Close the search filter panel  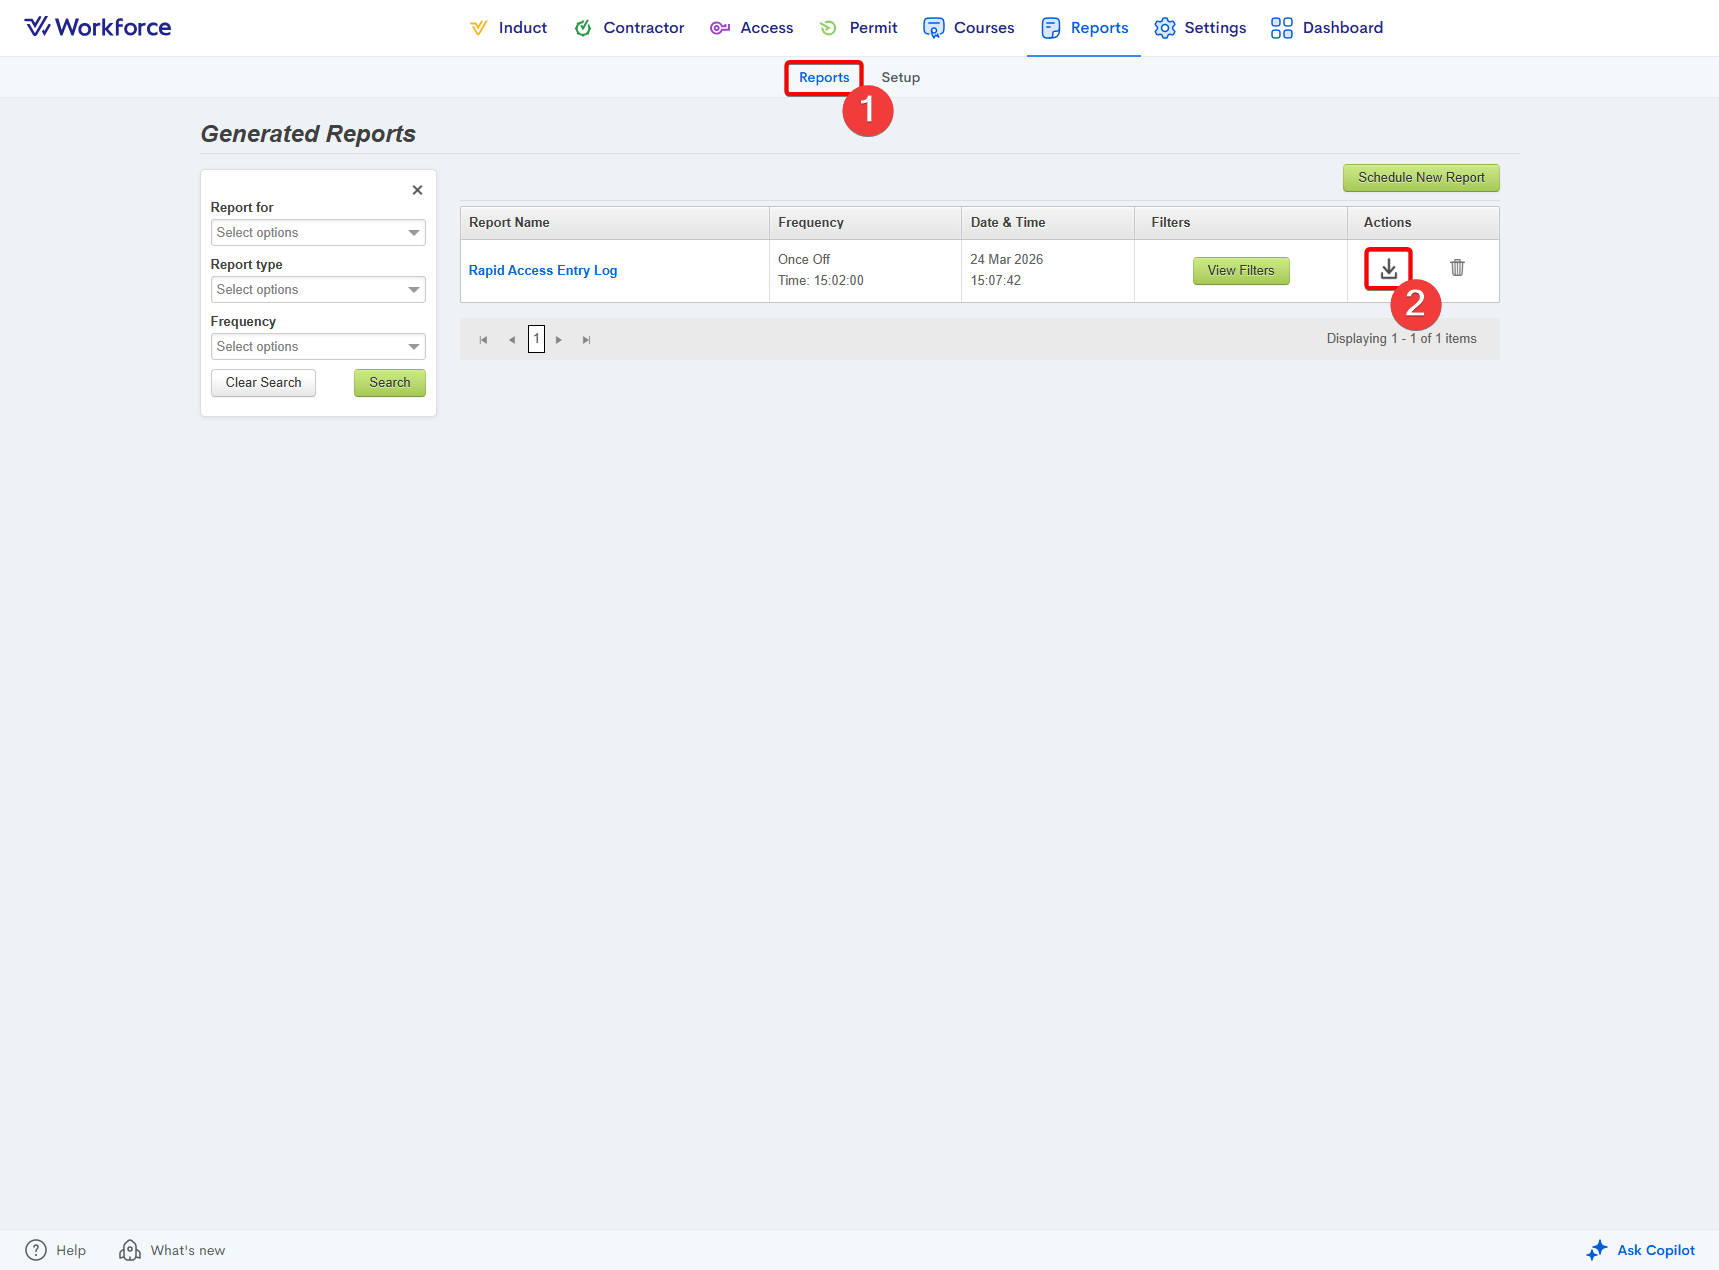(x=417, y=190)
